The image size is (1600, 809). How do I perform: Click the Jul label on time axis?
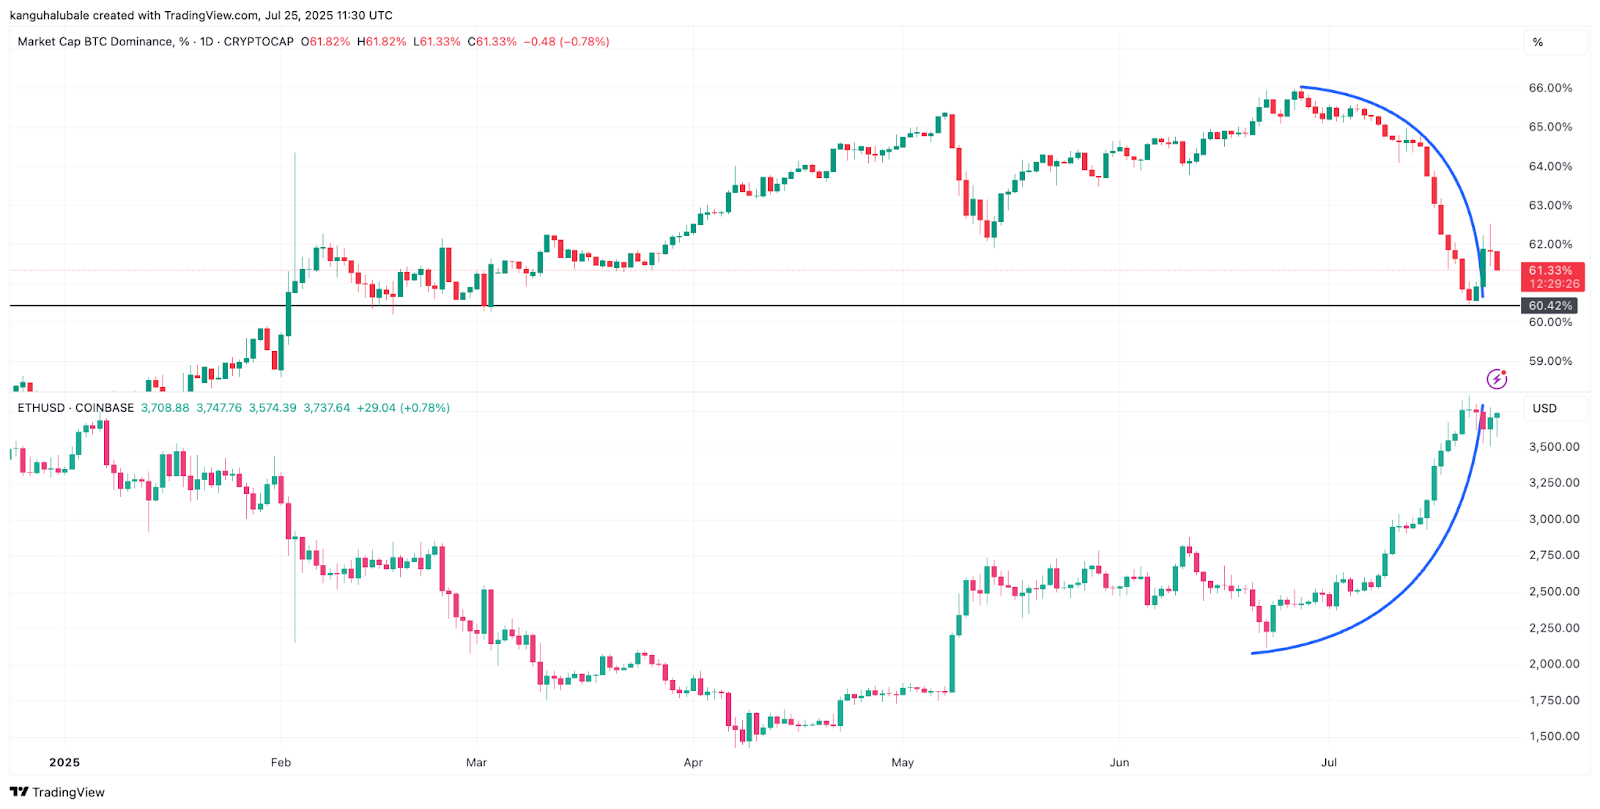coord(1329,762)
